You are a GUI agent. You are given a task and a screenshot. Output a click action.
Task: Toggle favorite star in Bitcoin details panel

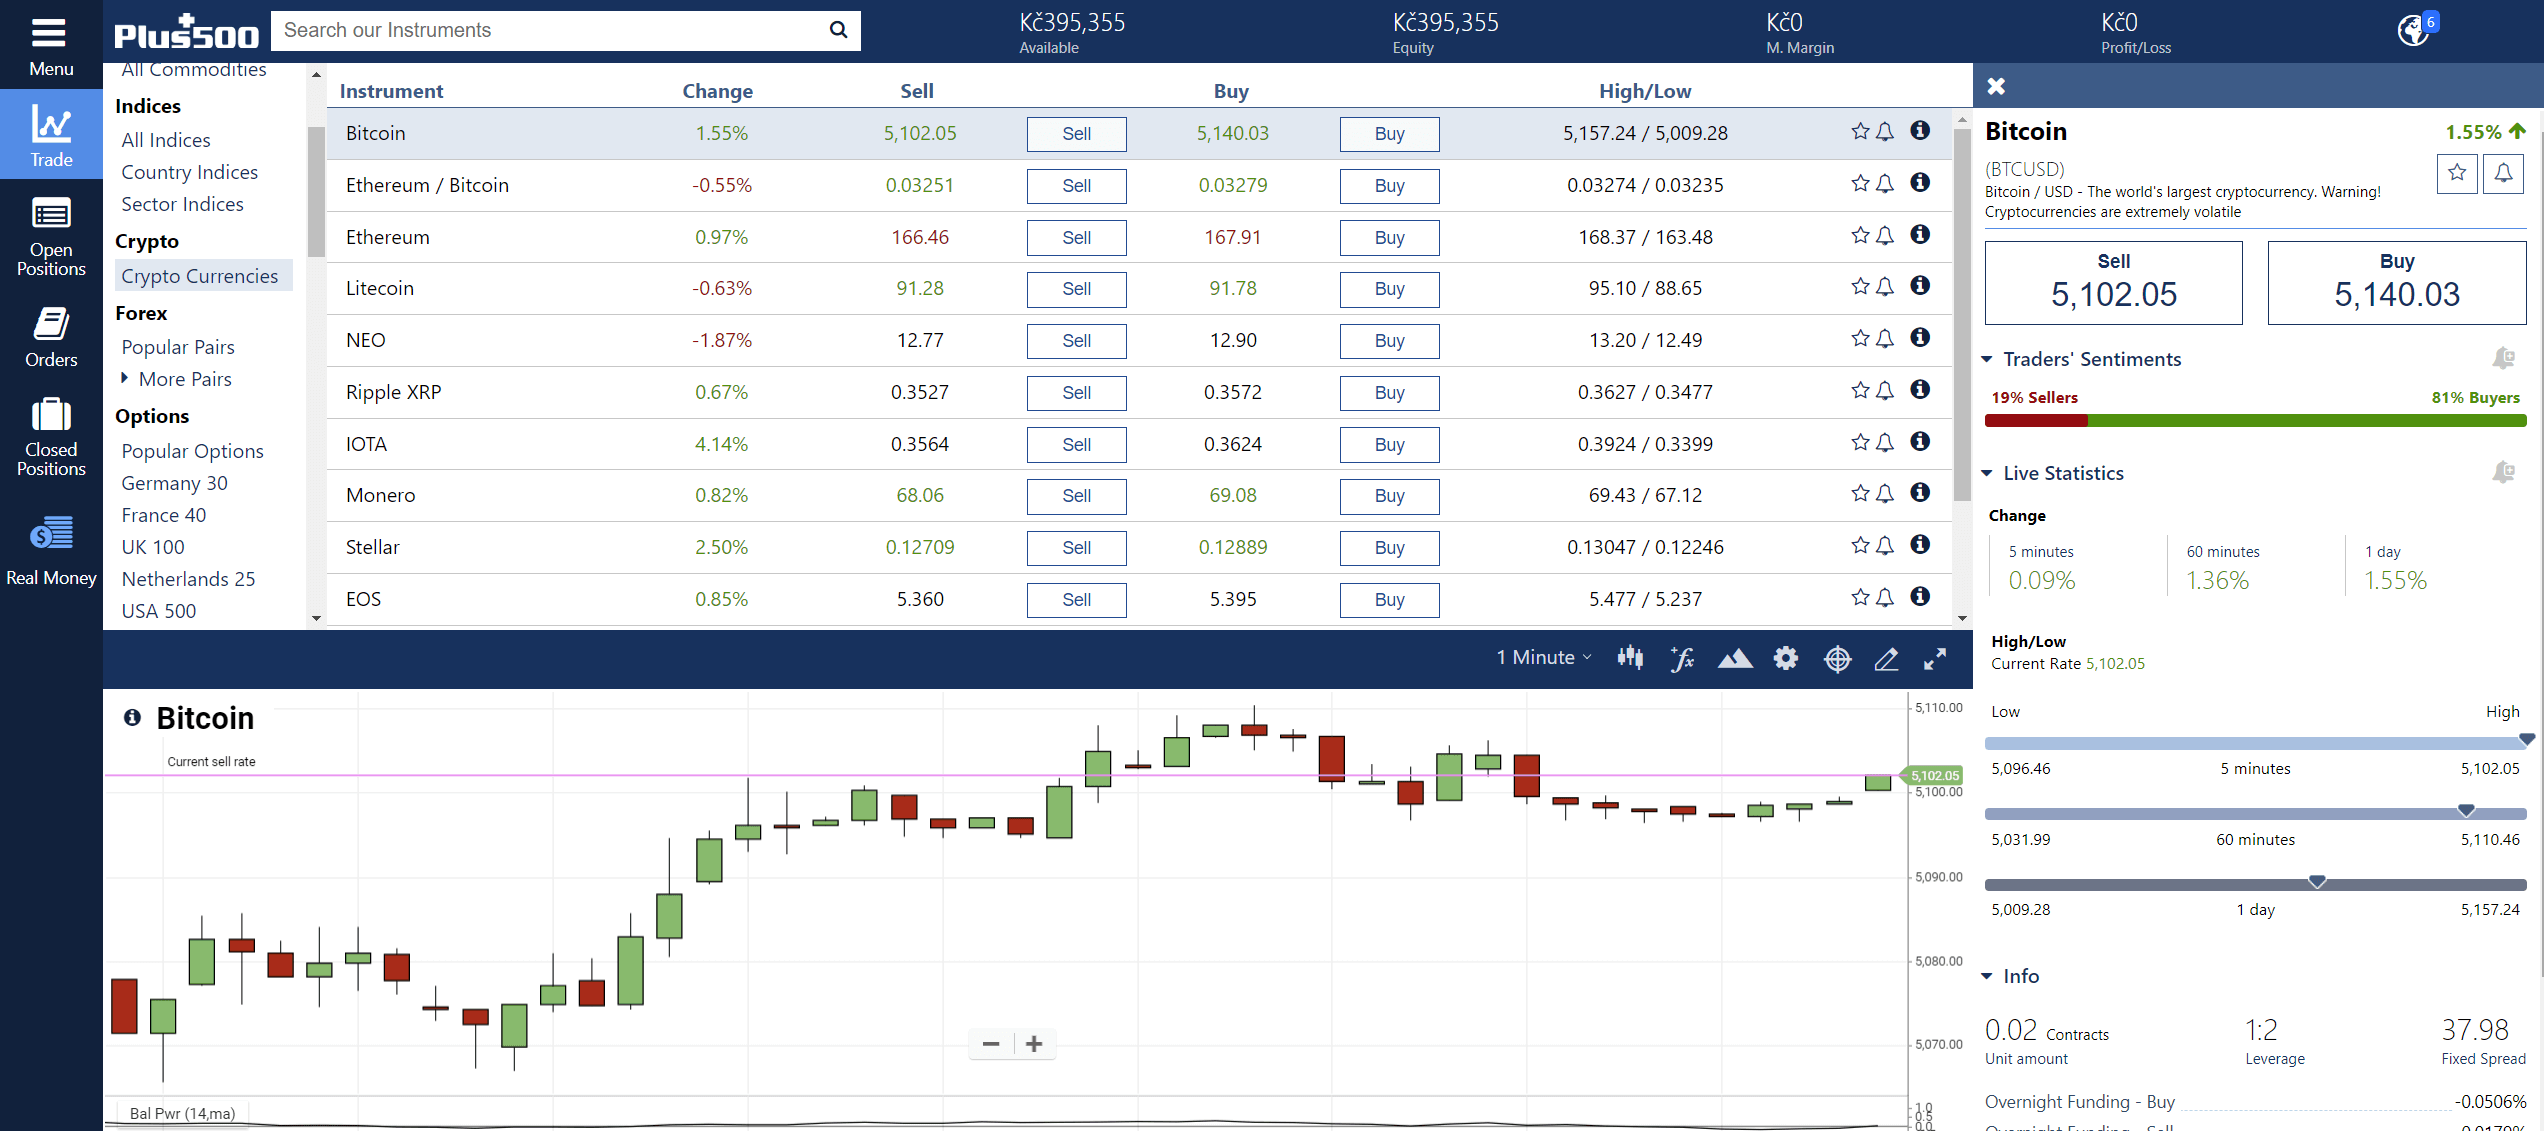[x=2457, y=173]
